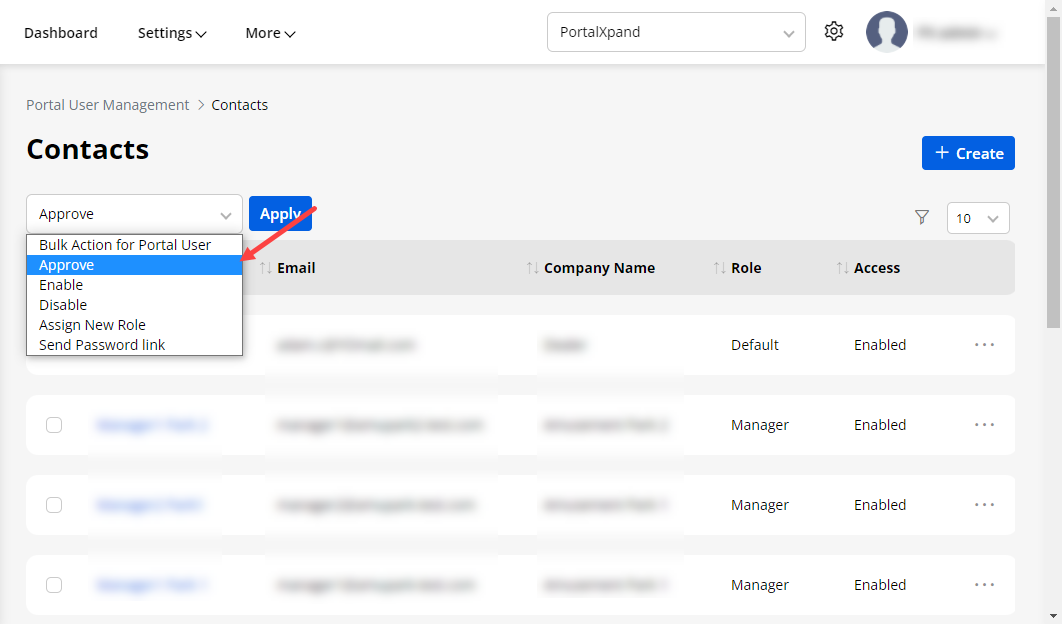1062x624 pixels.
Task: Expand the PortalXpand portal selector
Action: tap(675, 32)
